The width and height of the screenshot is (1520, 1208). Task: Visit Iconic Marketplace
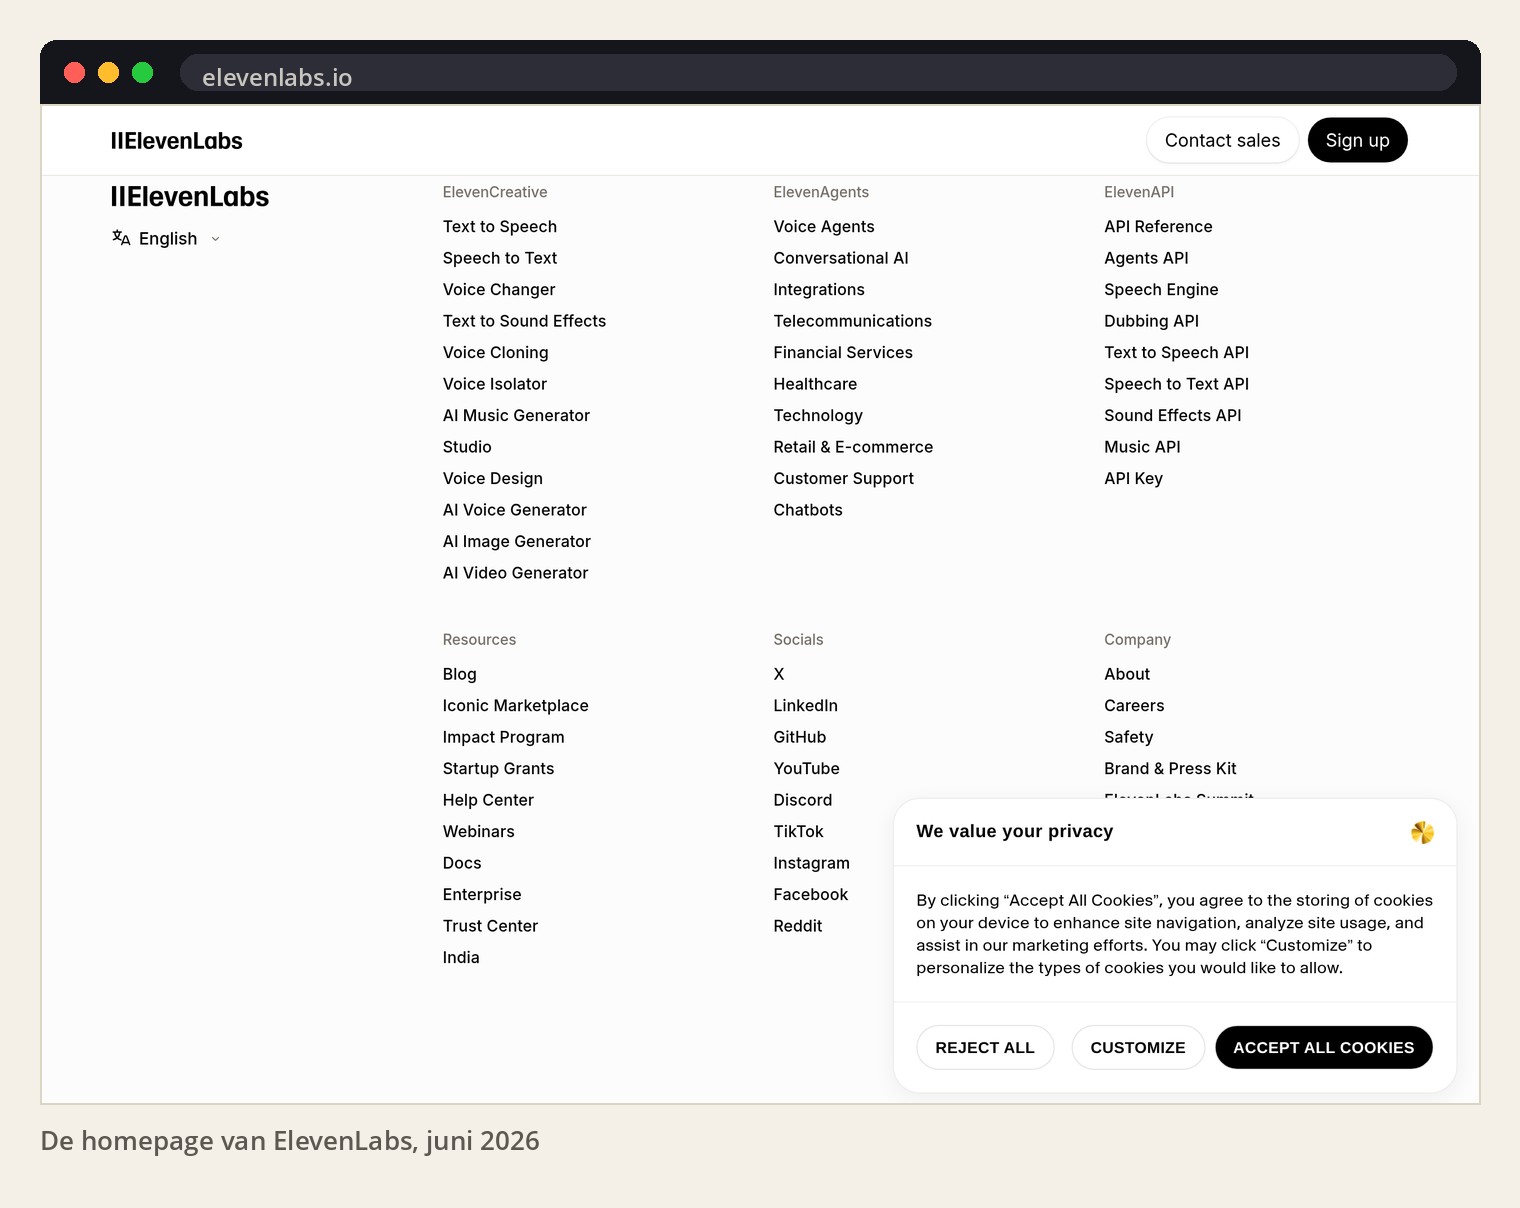point(516,706)
